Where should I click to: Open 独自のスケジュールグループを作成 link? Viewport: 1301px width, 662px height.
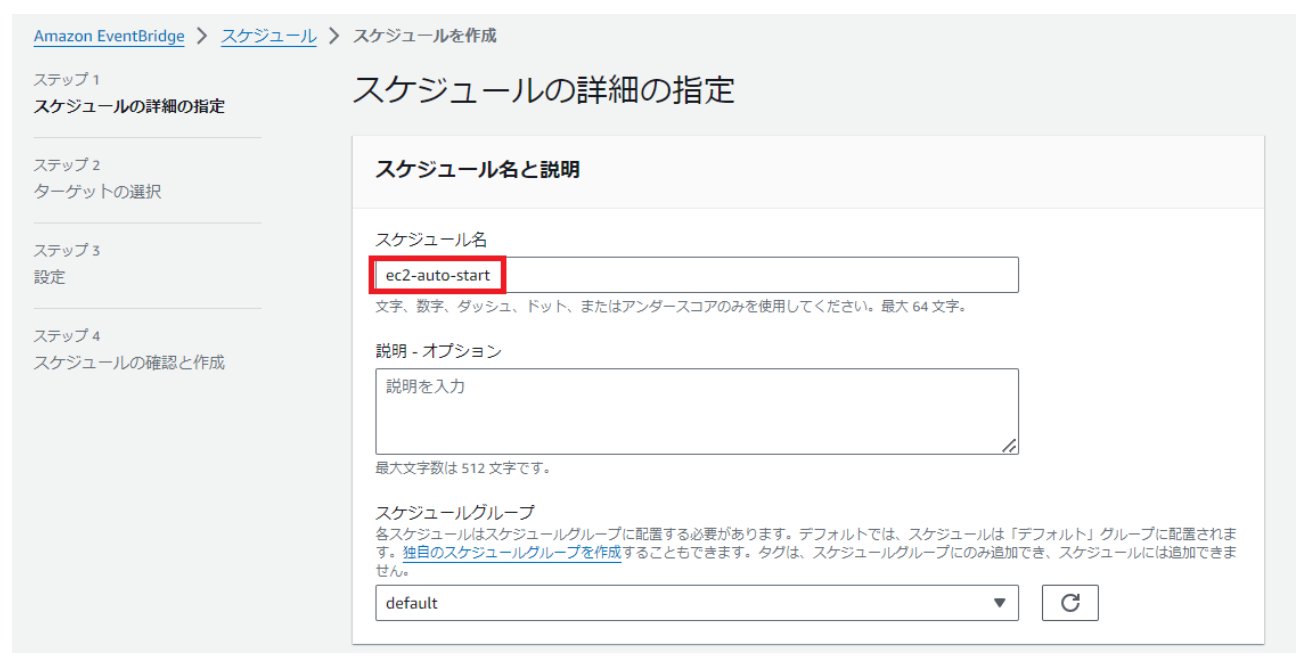pos(512,553)
